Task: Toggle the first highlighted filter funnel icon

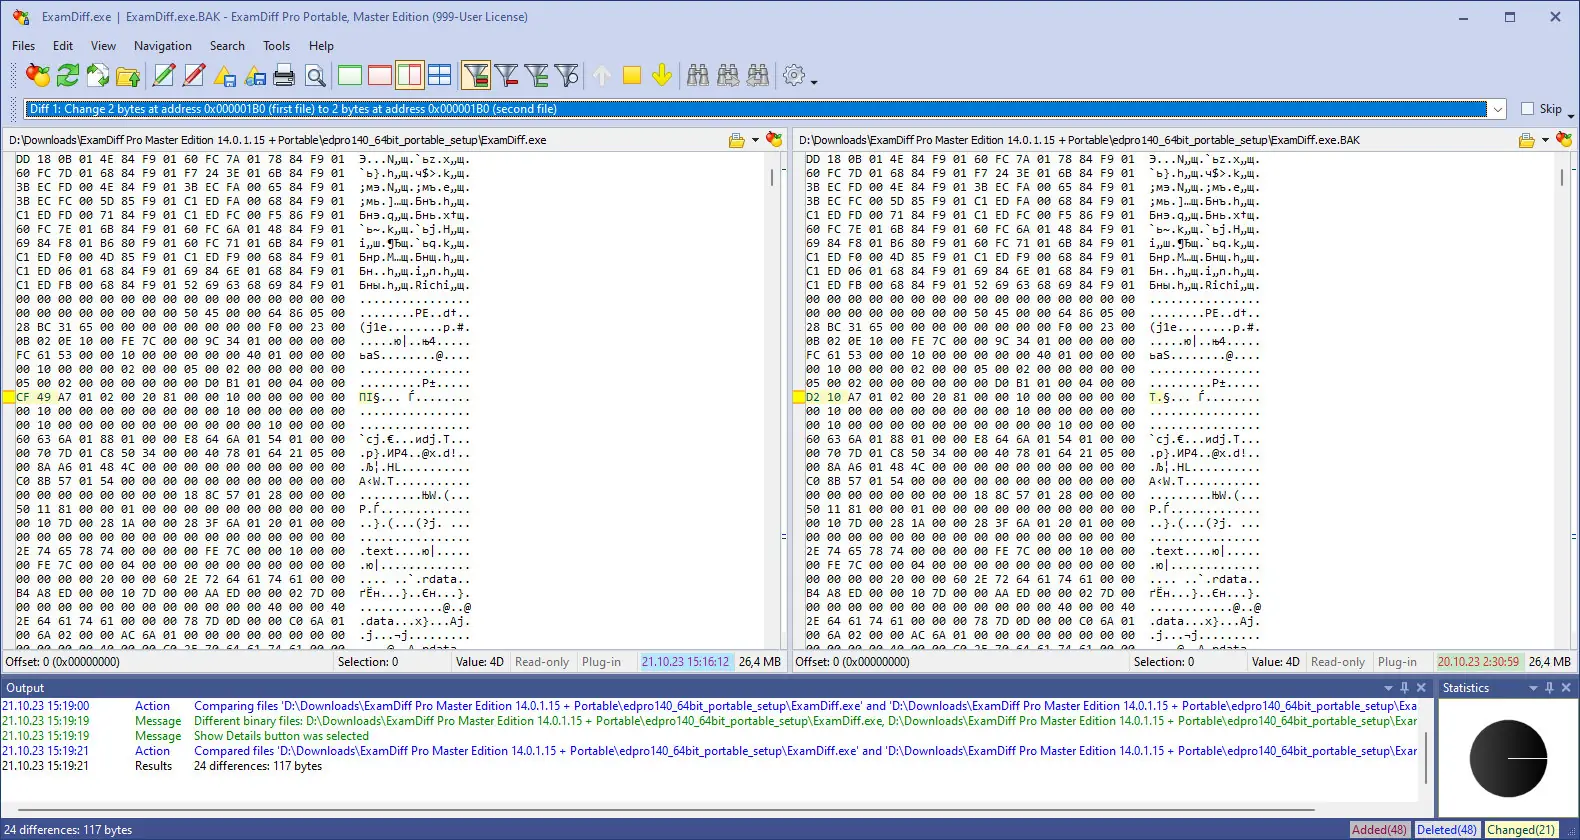Action: (476, 75)
